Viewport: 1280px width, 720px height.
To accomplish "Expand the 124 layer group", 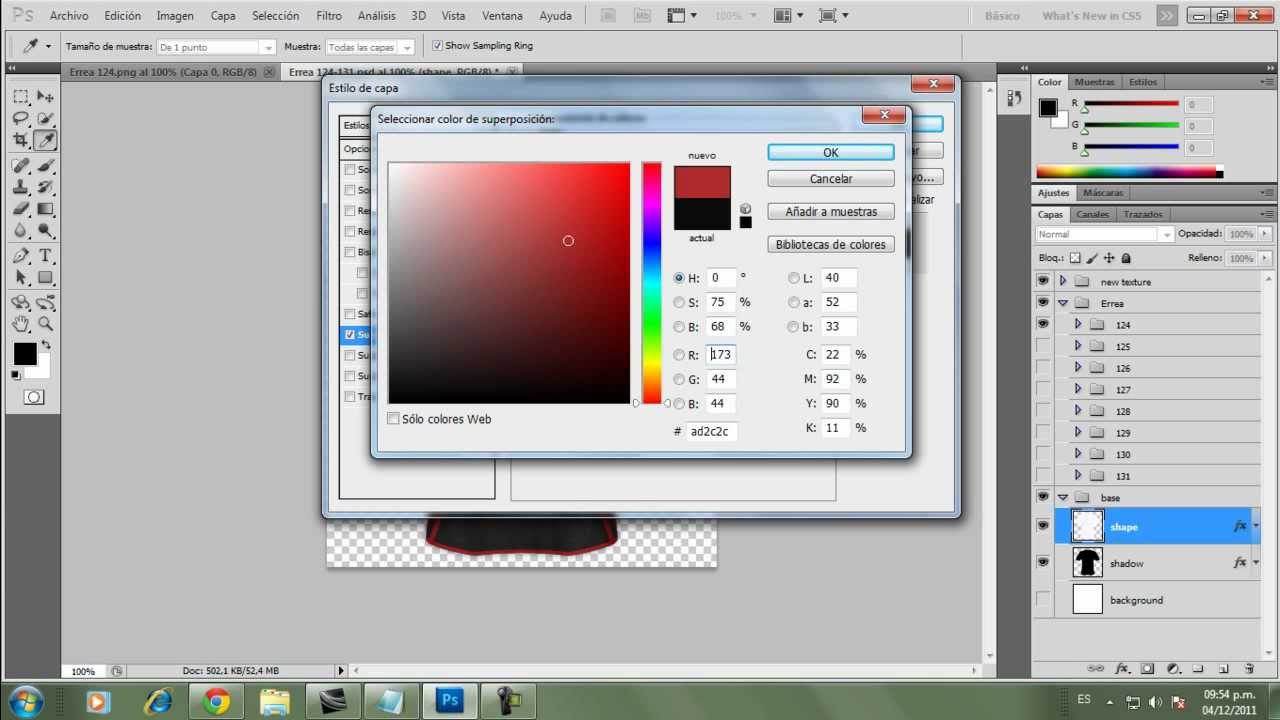I will 1078,324.
